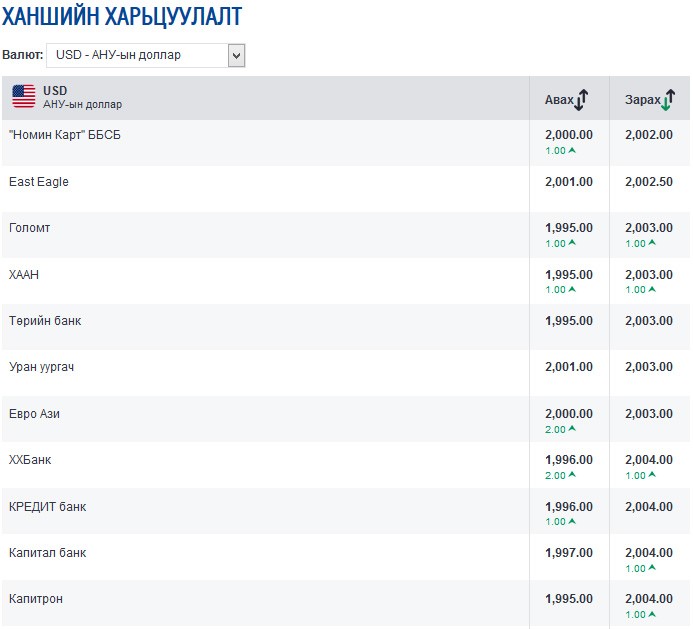Click the Зарах column header text
The width and height of the screenshot is (693, 629).
(643, 100)
